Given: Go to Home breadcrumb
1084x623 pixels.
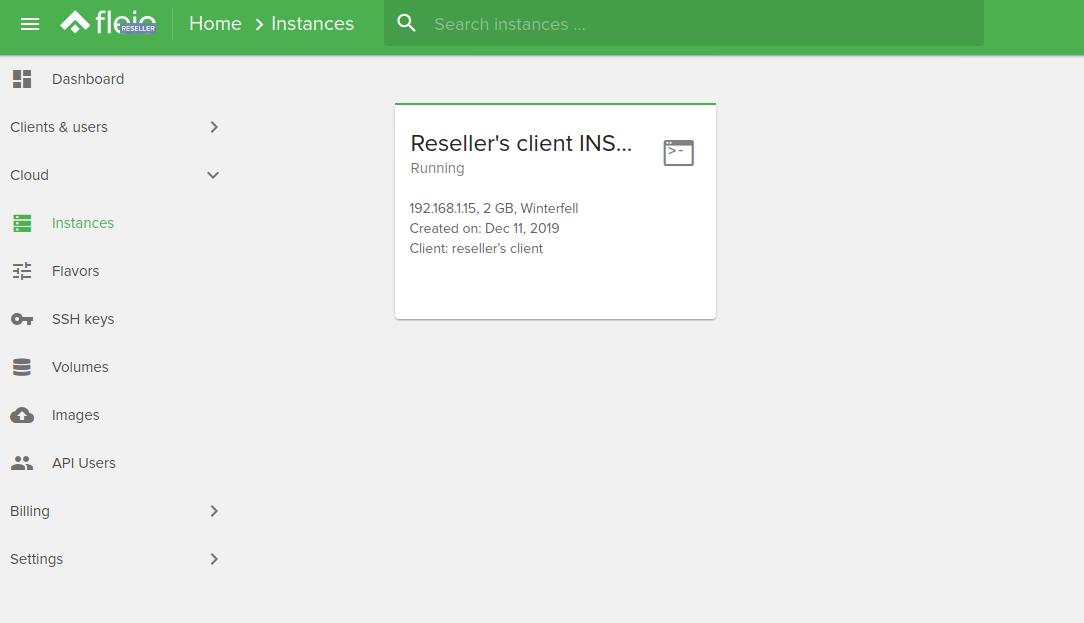Looking at the screenshot, I should tap(215, 24).
